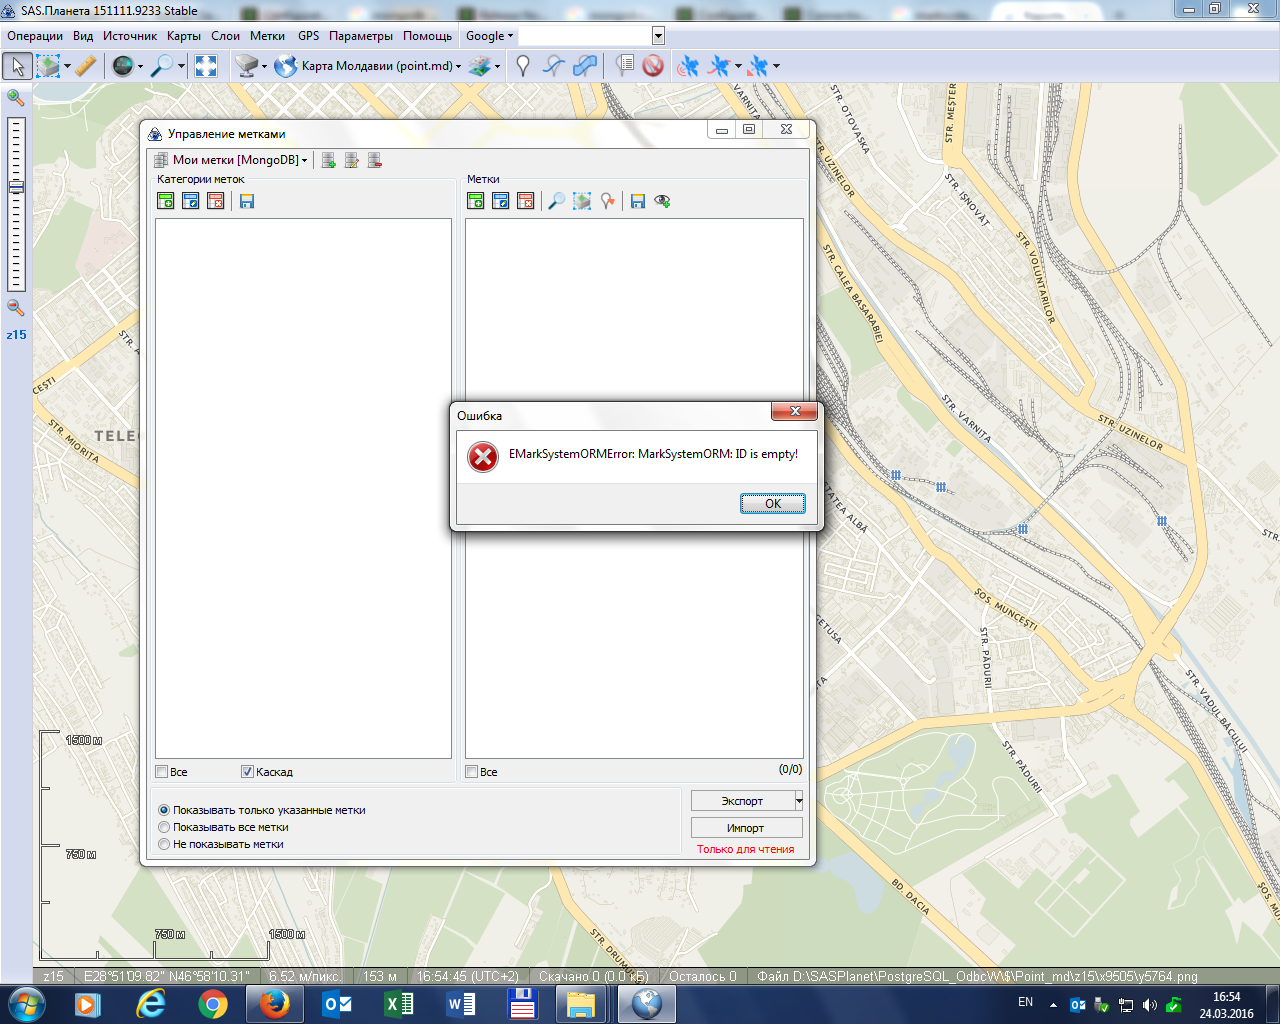Select Показывать все метки radio option

point(165,827)
